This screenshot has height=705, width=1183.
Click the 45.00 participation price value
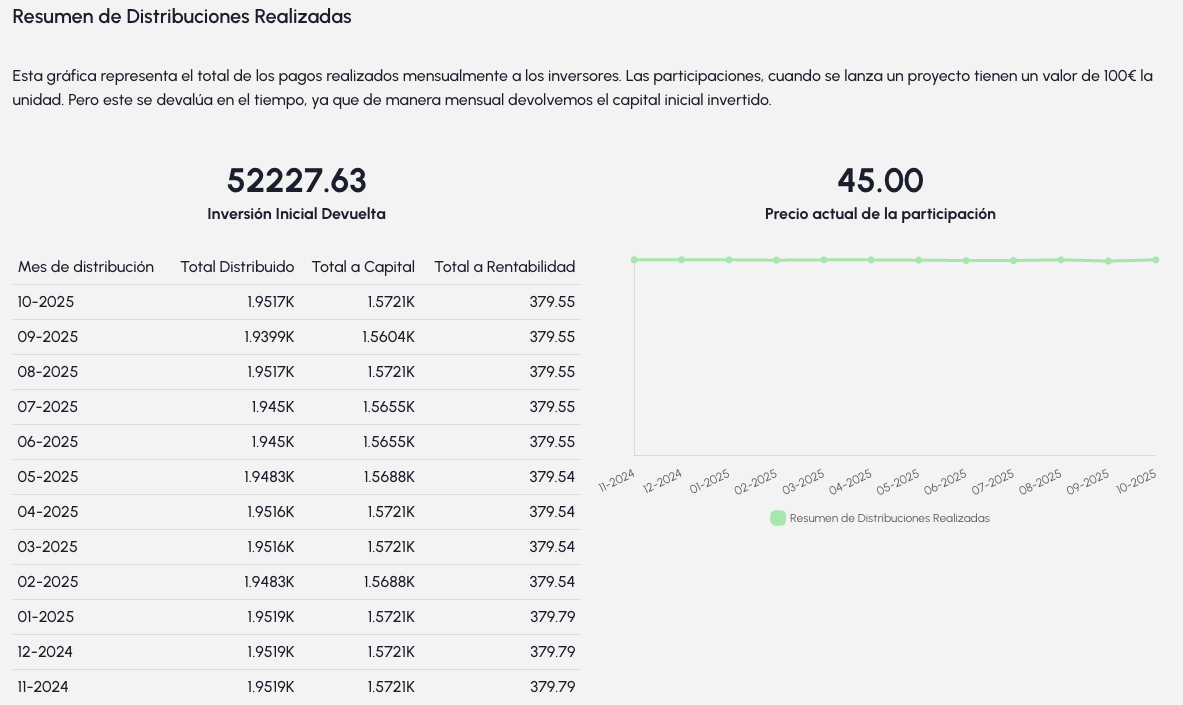coord(880,181)
